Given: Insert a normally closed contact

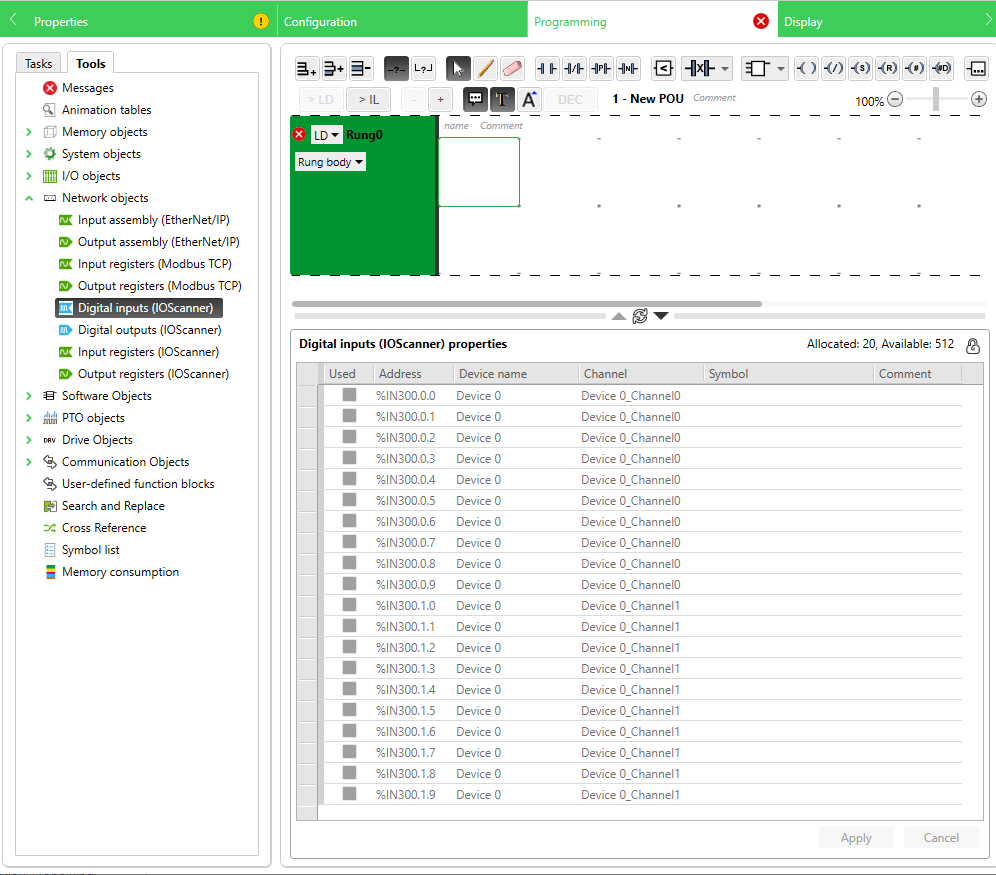Looking at the screenshot, I should [574, 68].
